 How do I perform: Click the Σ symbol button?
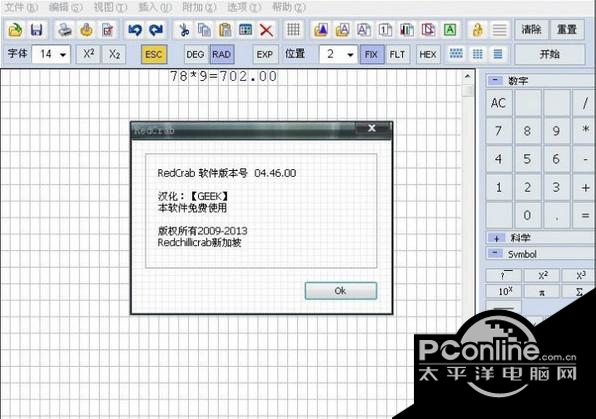tap(579, 292)
